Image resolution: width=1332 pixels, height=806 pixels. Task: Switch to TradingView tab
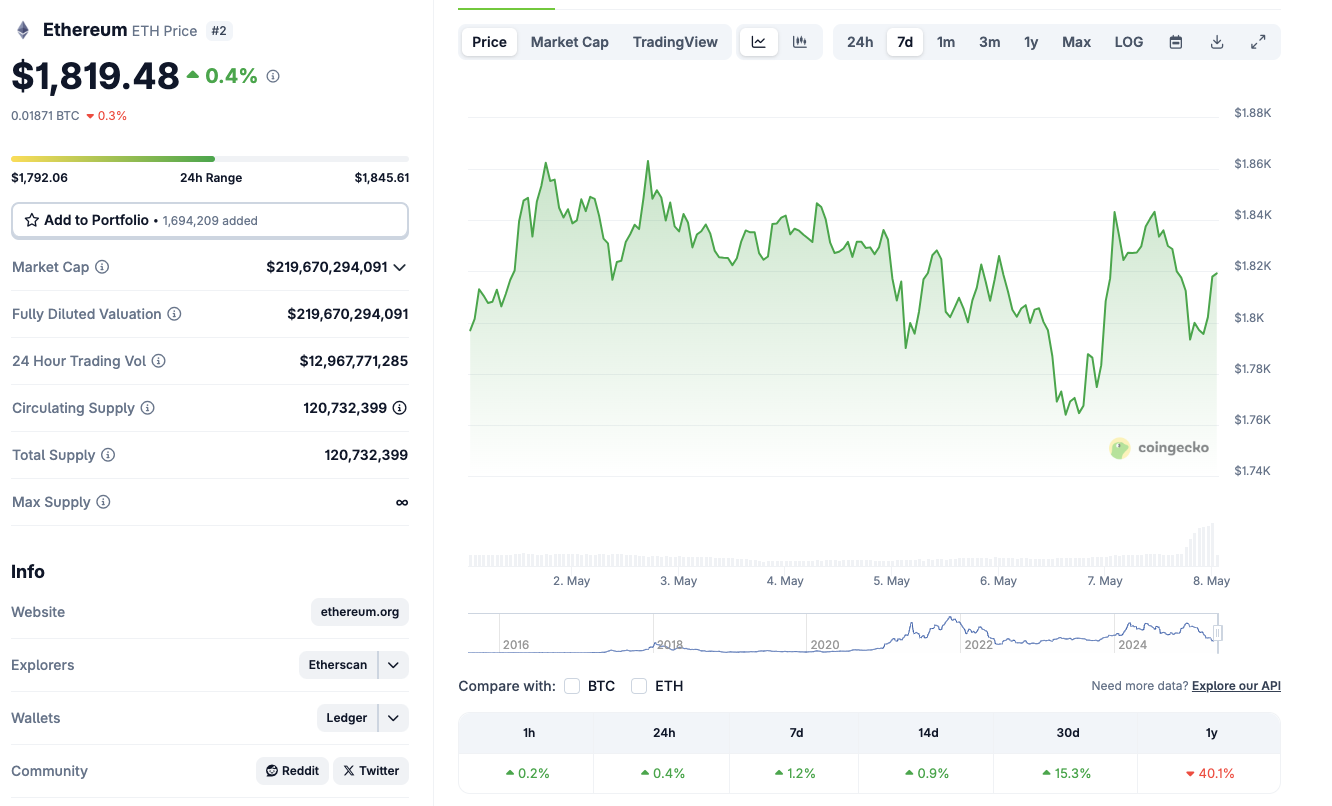675,42
